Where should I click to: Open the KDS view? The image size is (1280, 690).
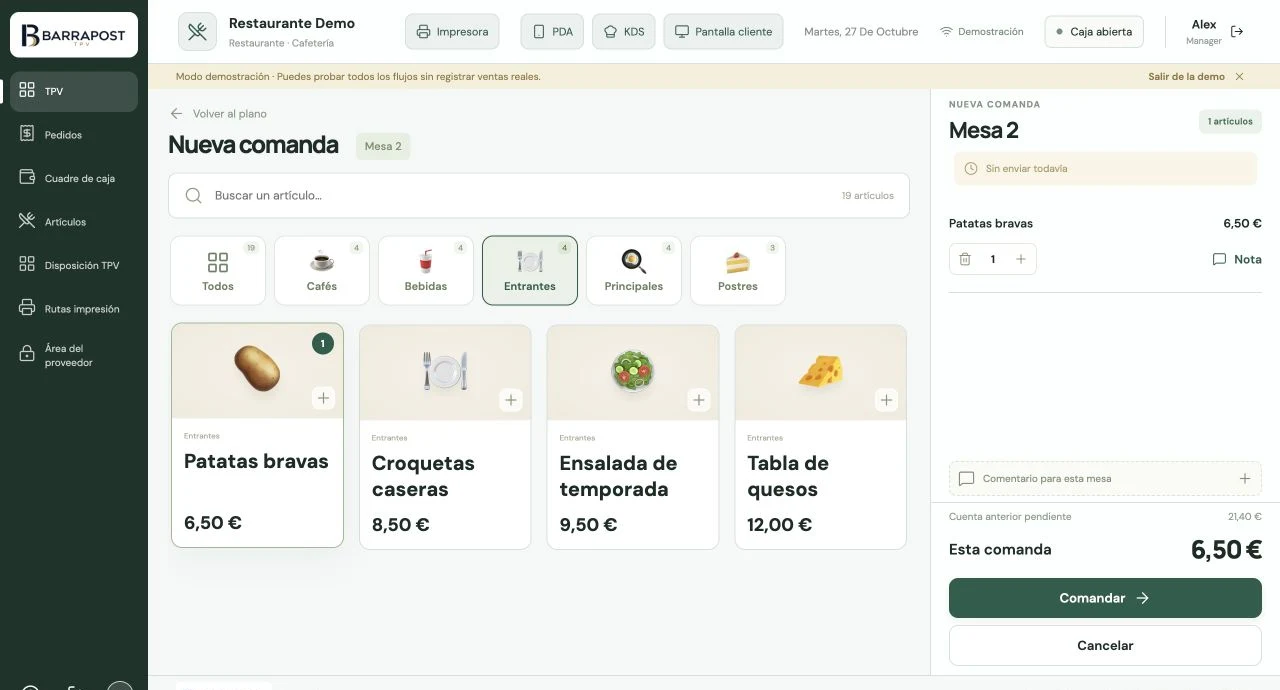pos(624,32)
